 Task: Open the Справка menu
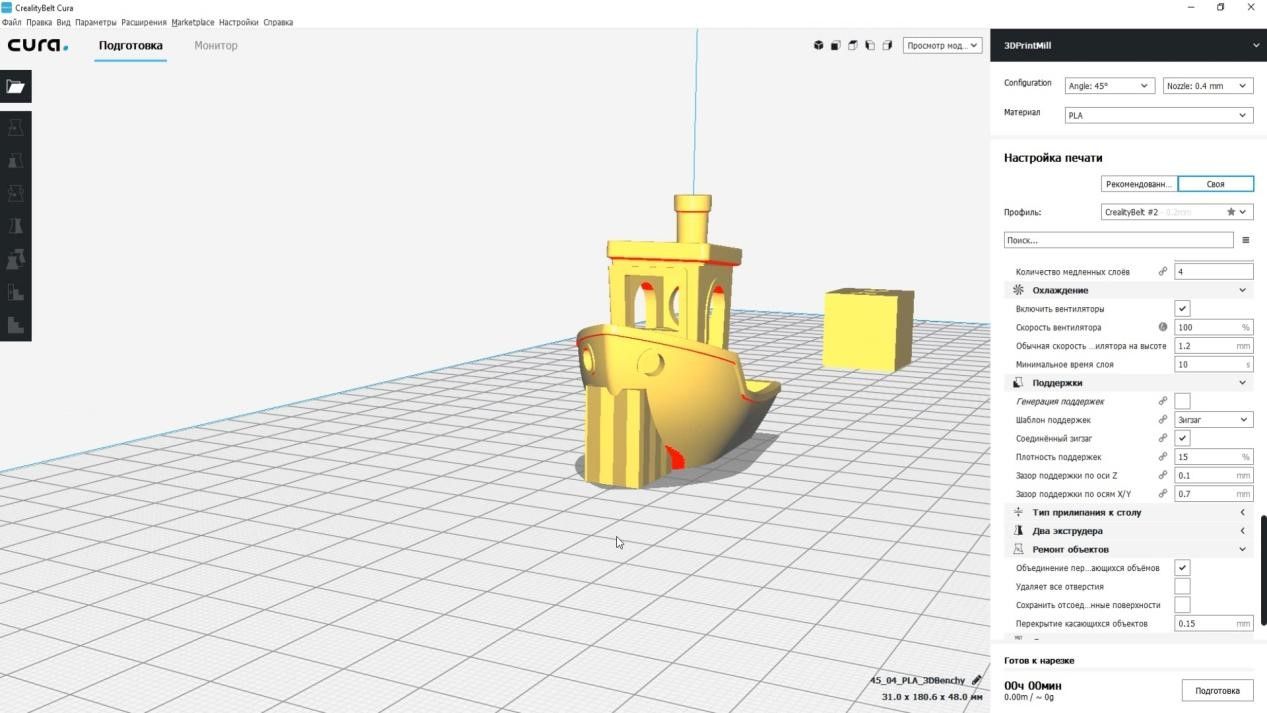click(x=278, y=22)
